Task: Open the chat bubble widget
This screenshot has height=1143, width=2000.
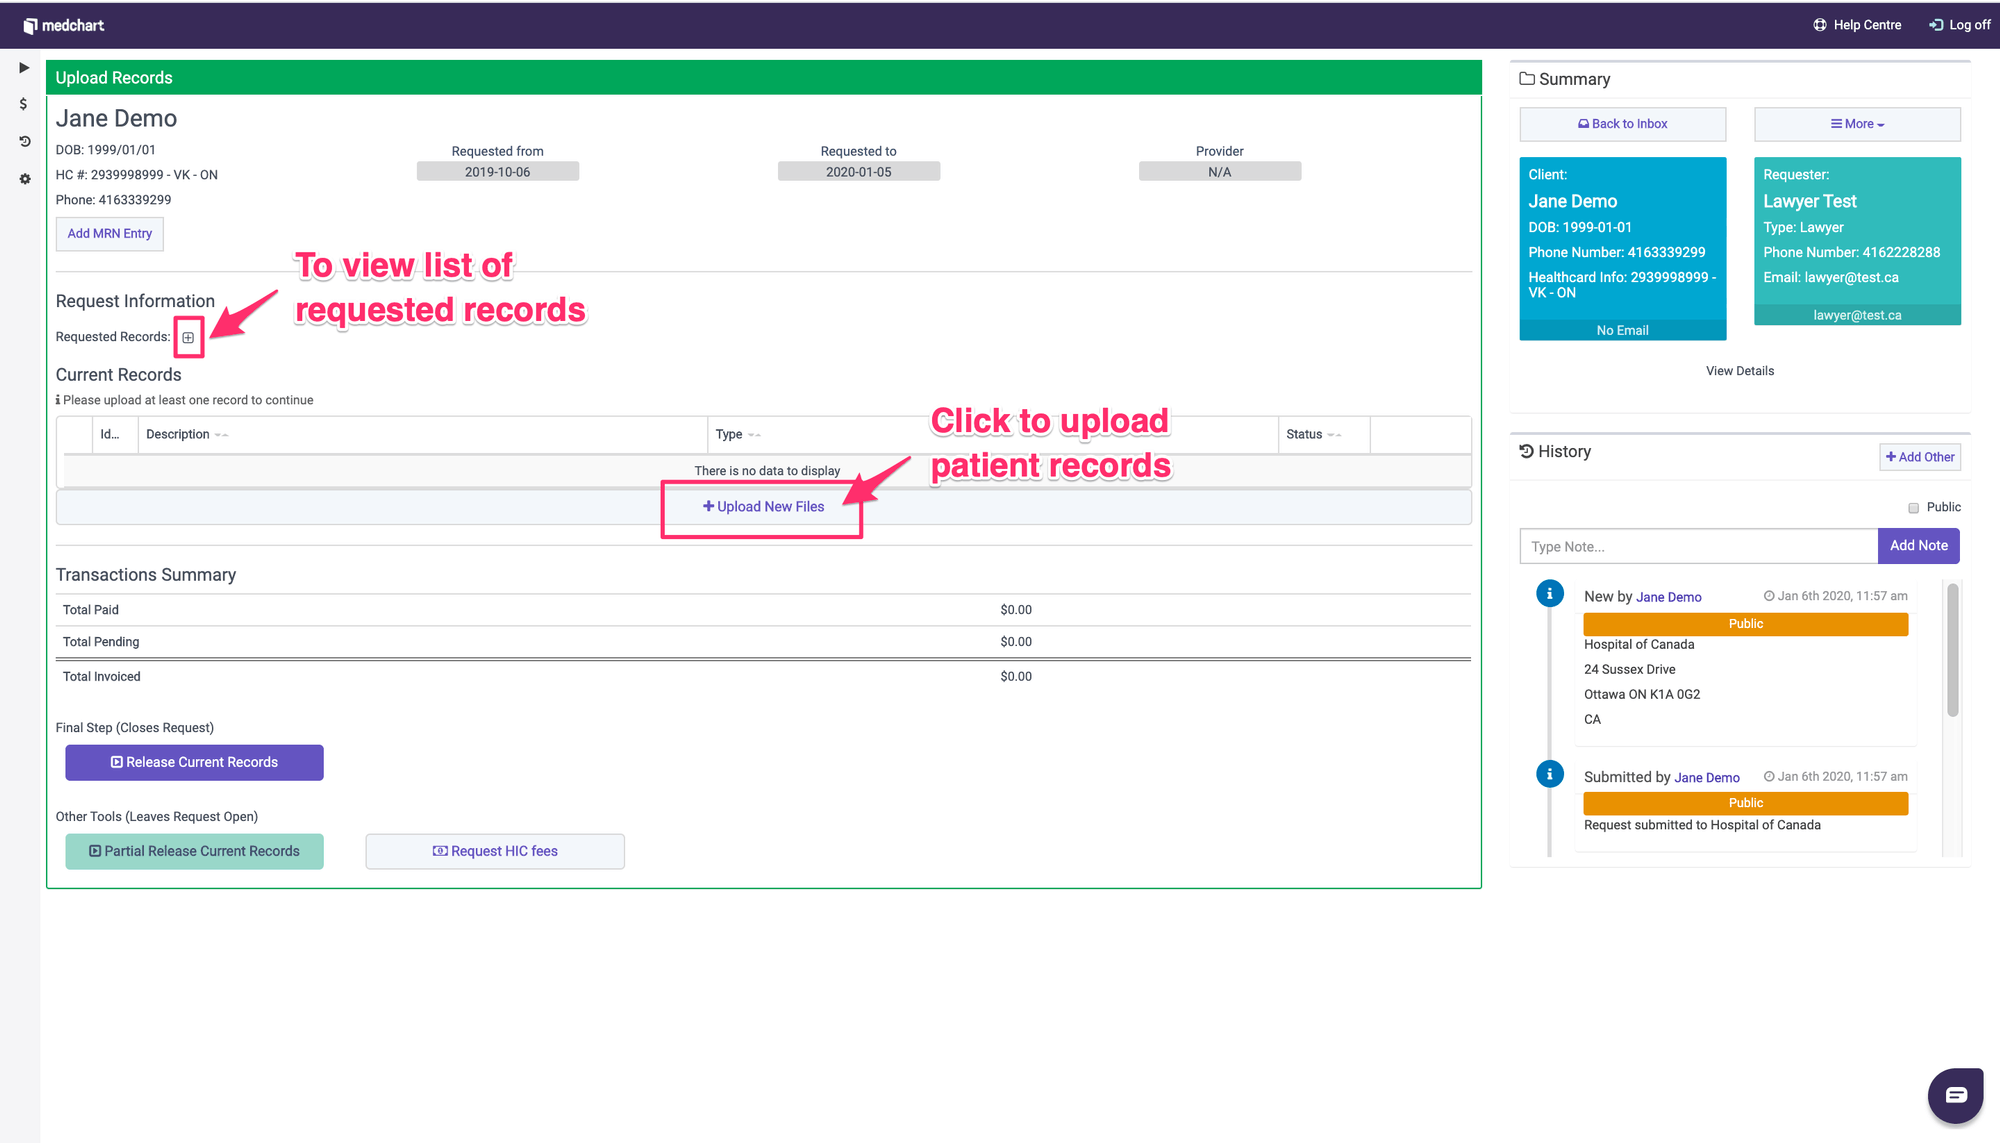Action: (x=1955, y=1095)
